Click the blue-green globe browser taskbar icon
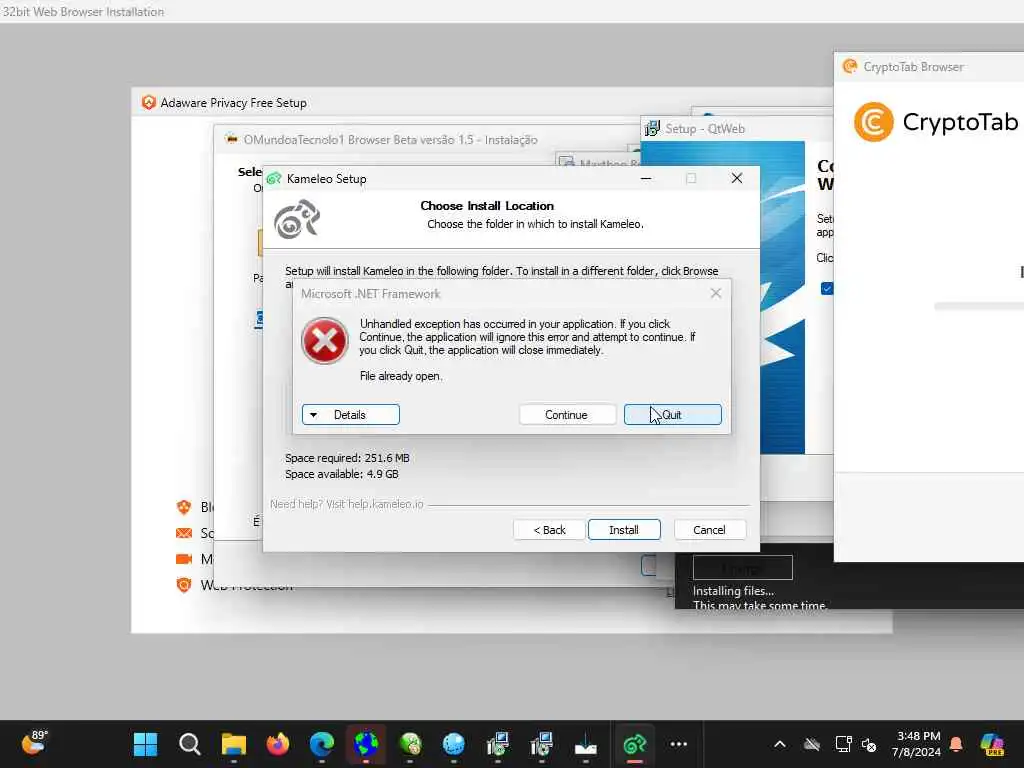The height and width of the screenshot is (768, 1024). coord(366,744)
